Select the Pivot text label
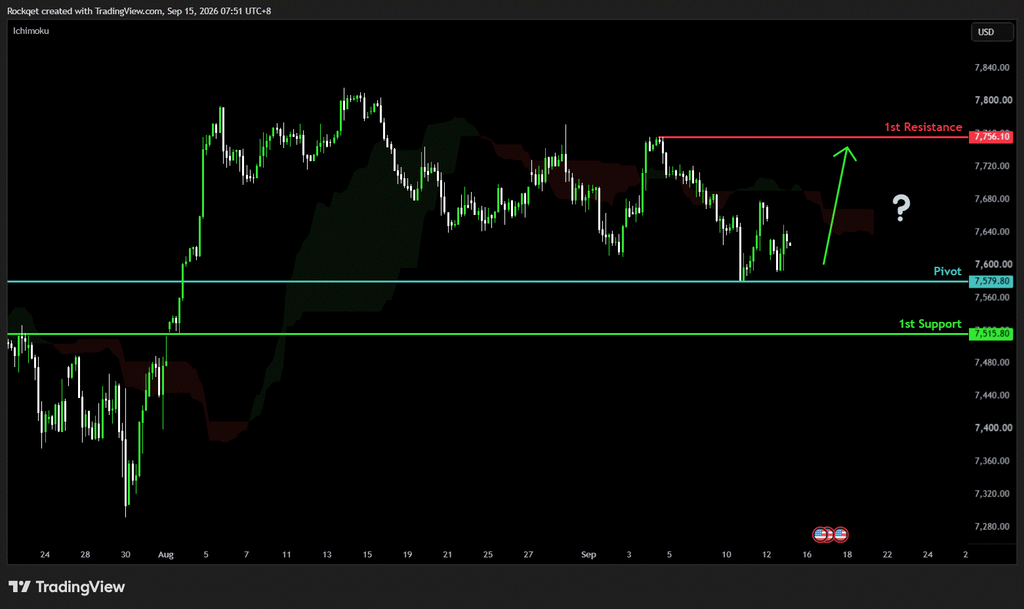 pyautogui.click(x=947, y=272)
